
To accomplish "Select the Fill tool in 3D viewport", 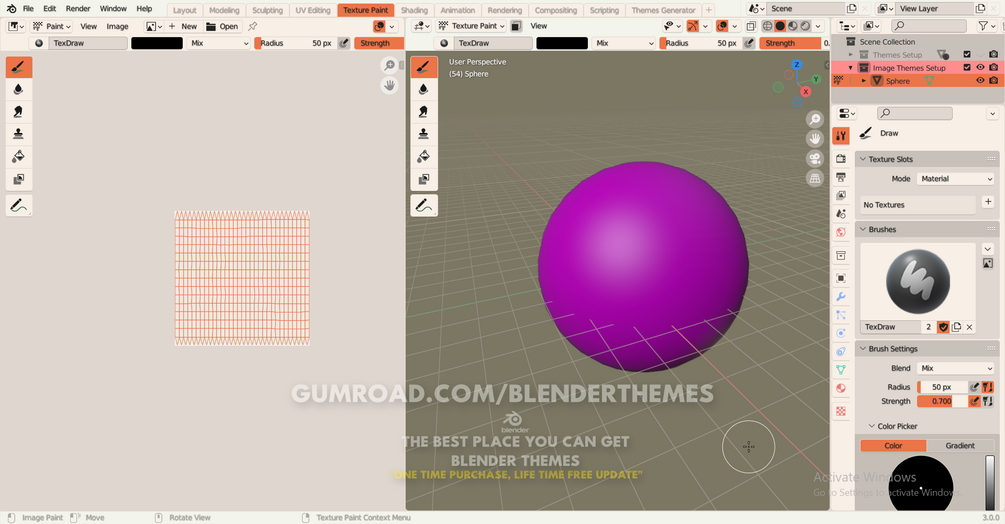I will click(x=424, y=156).
